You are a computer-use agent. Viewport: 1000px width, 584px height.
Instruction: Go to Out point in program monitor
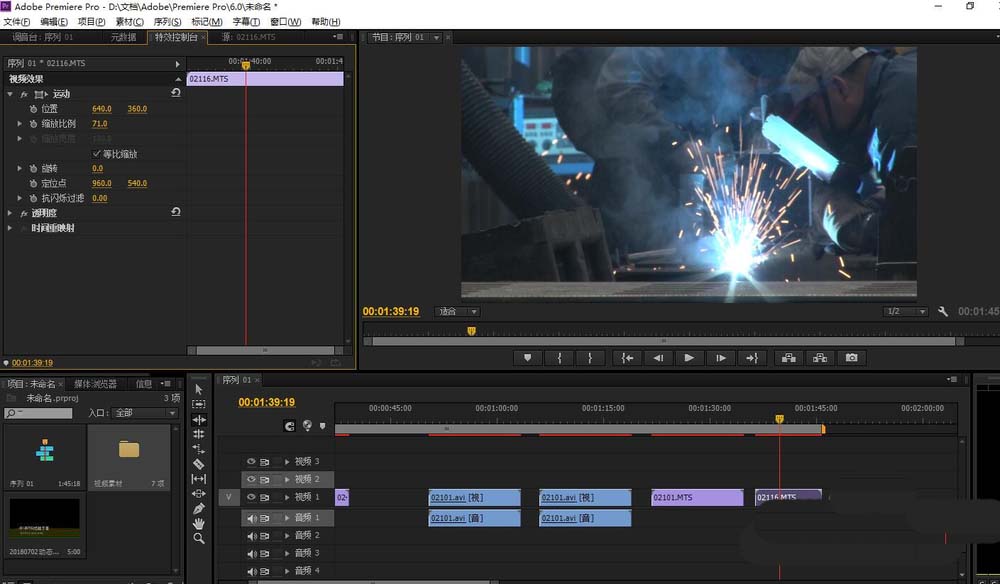[752, 358]
